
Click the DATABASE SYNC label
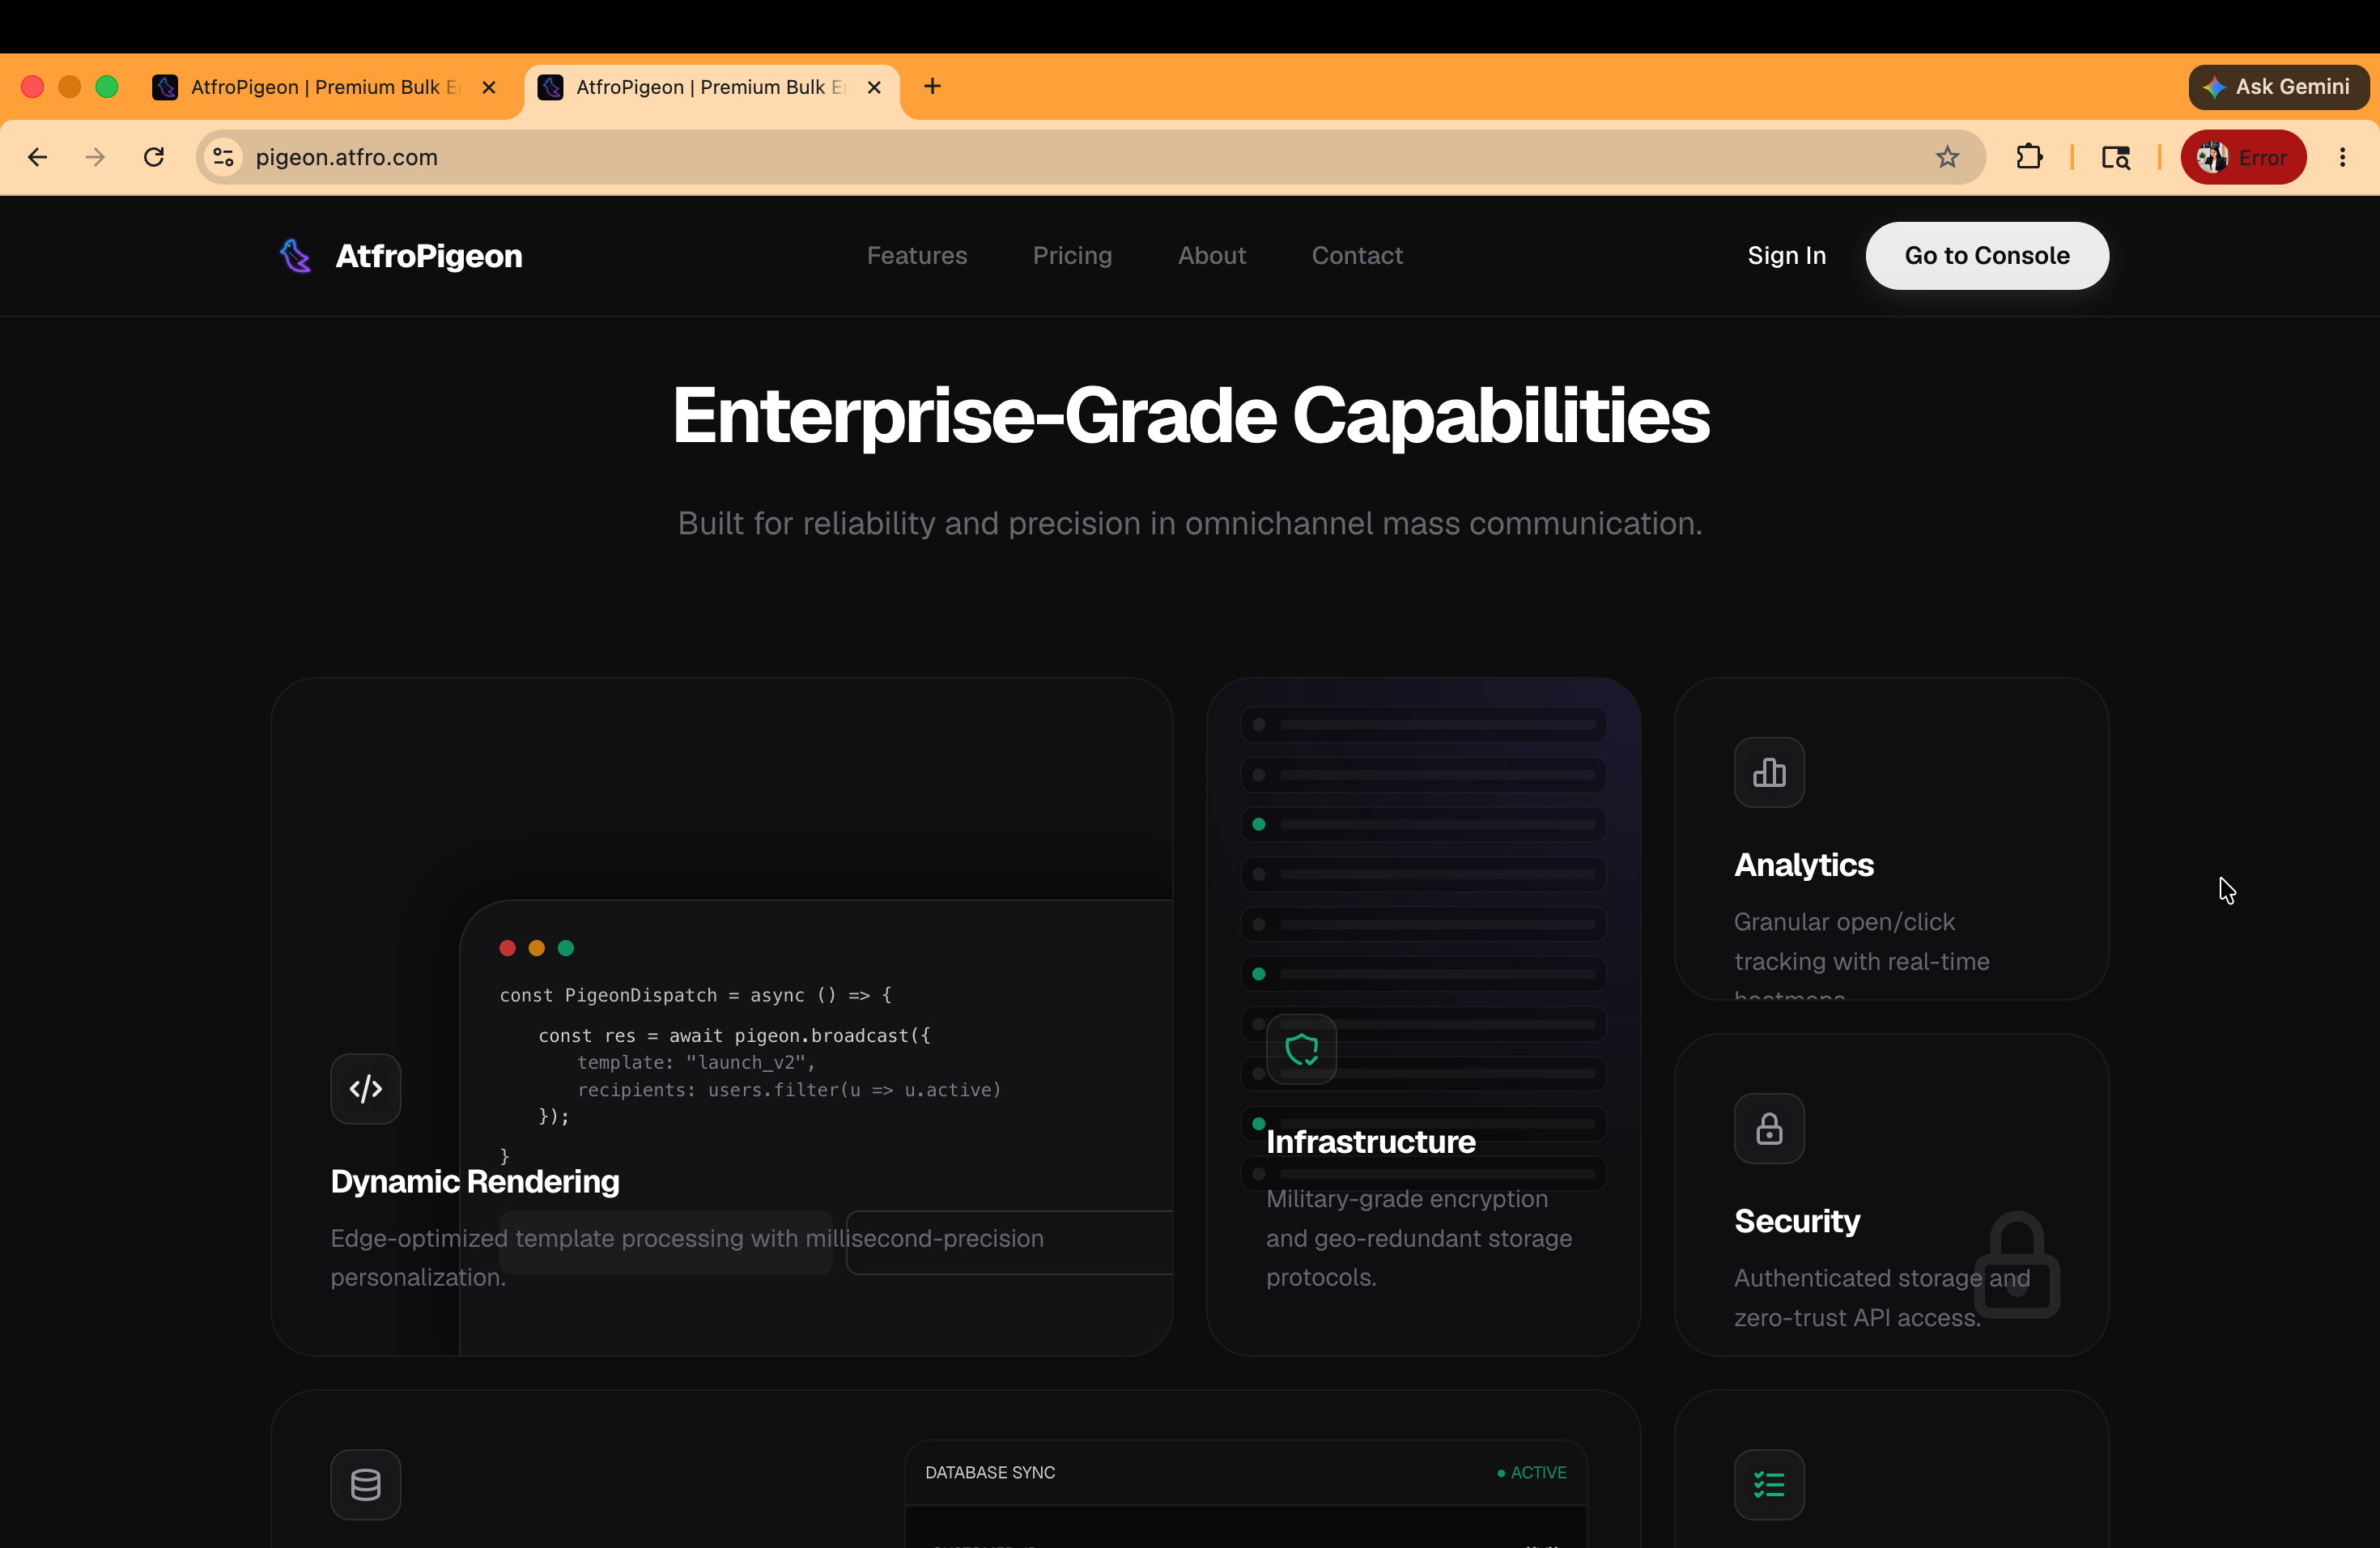[x=990, y=1473]
